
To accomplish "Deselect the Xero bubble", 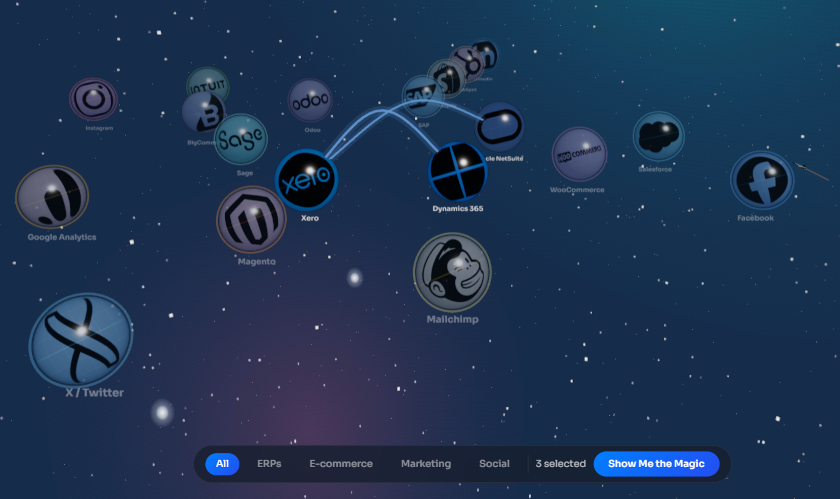I will [x=306, y=180].
